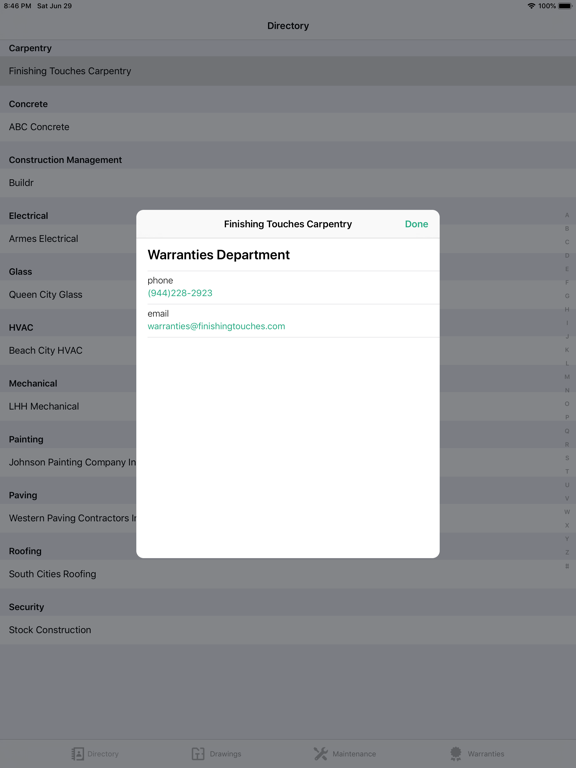Image resolution: width=576 pixels, height=768 pixels.
Task: Open the Maintenance wrench icon tab
Action: (321, 754)
